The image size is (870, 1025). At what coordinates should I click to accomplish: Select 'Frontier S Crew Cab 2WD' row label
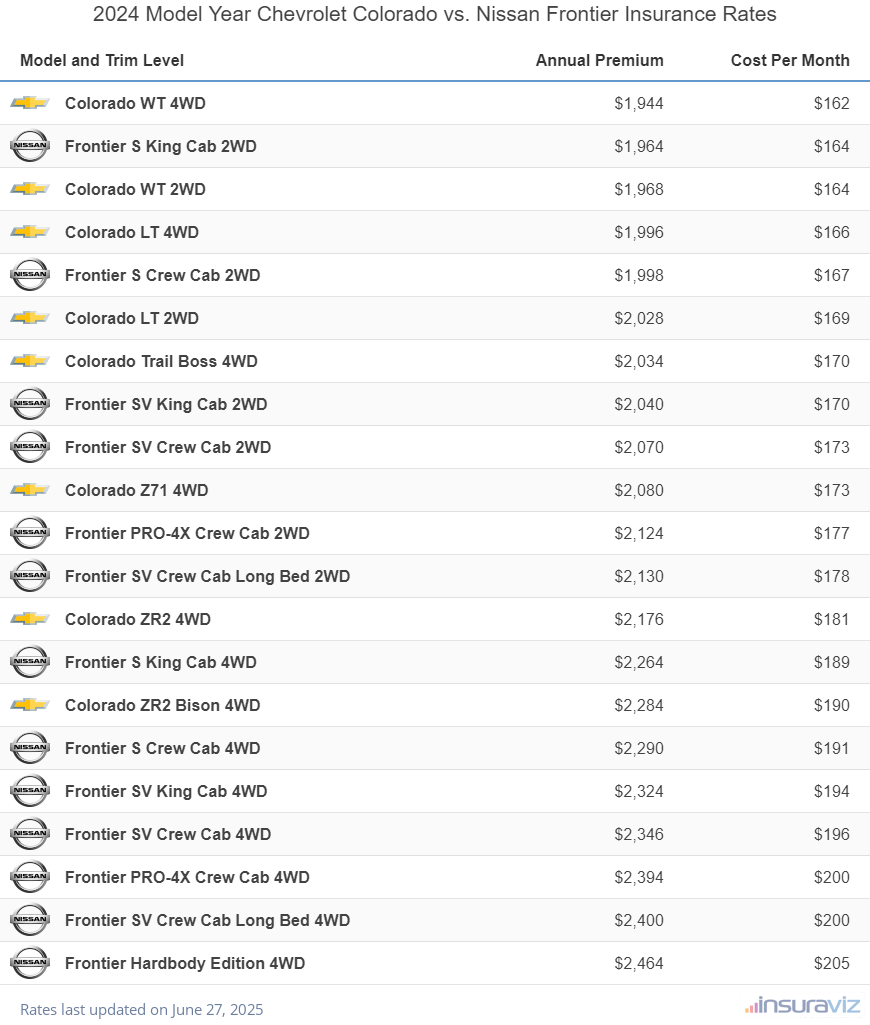pyautogui.click(x=163, y=275)
